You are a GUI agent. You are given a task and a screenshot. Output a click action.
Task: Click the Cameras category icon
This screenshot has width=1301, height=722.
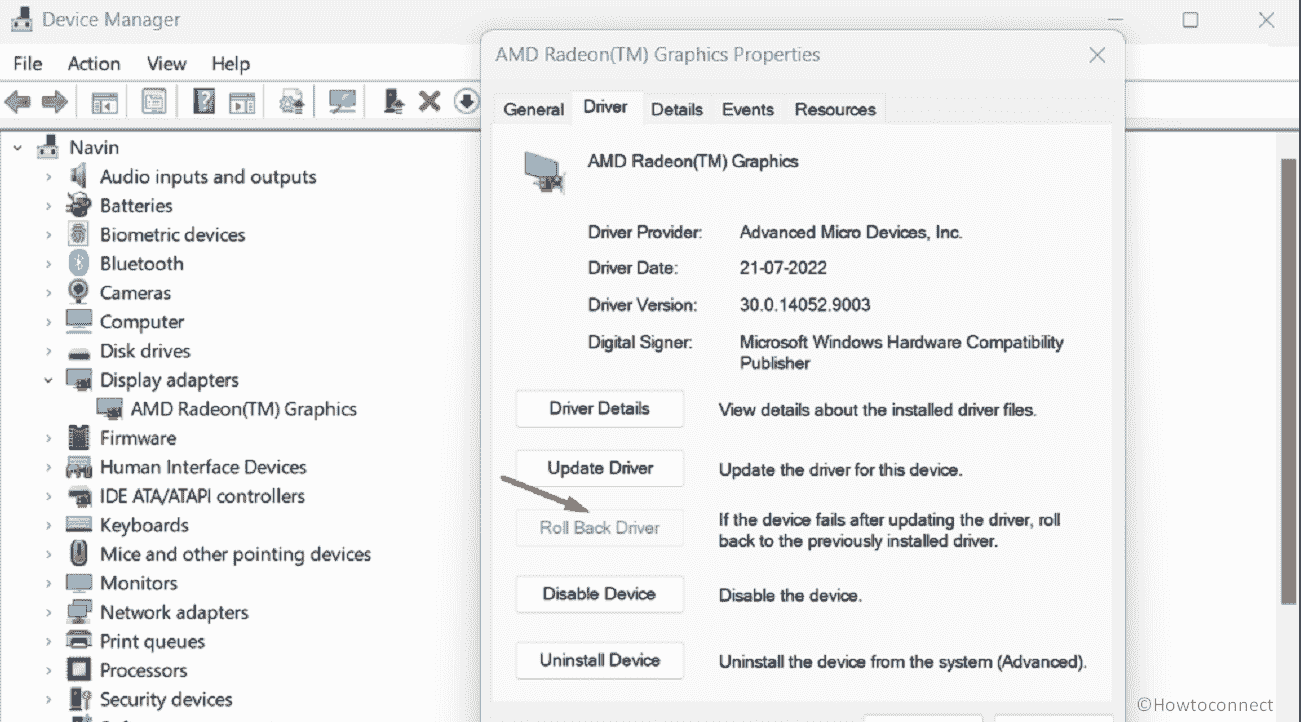79,293
